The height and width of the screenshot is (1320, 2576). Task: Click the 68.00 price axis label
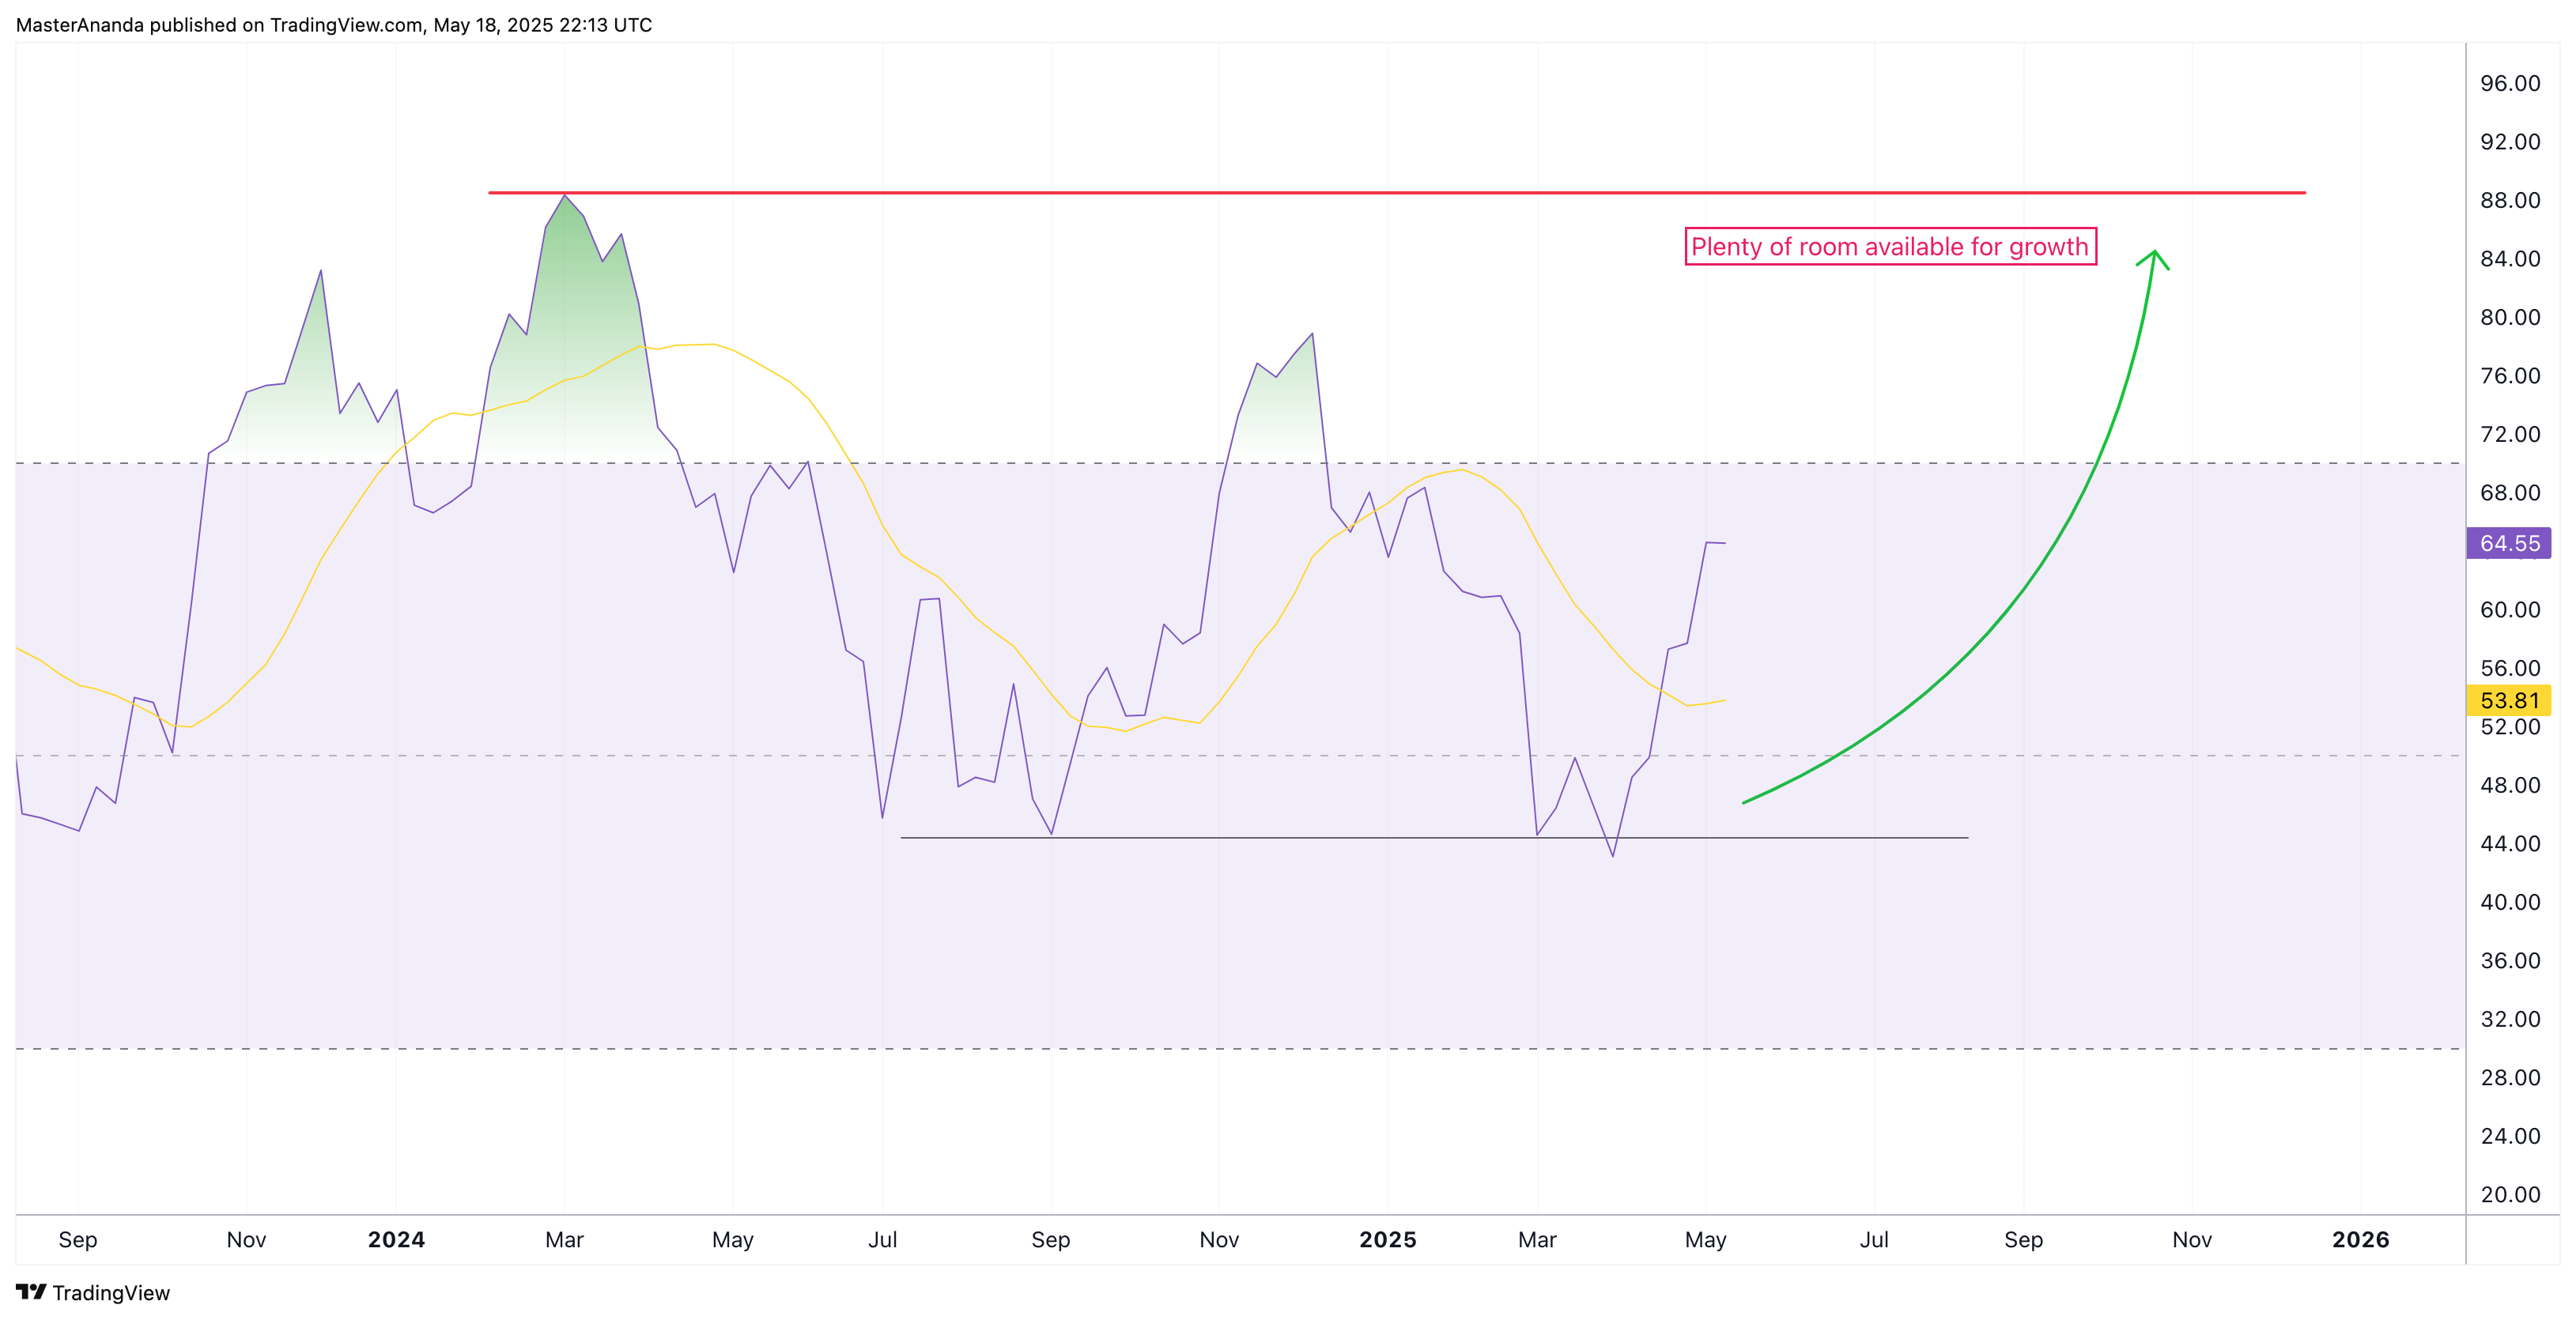2510,493
